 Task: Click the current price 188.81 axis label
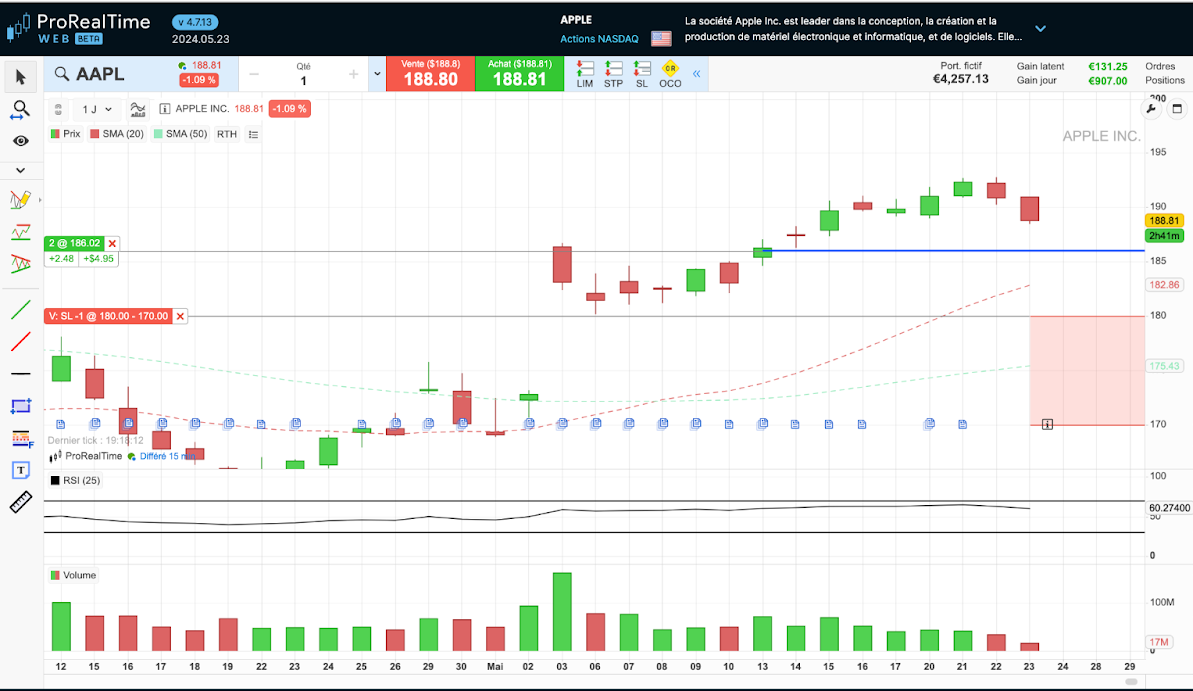pos(1164,221)
